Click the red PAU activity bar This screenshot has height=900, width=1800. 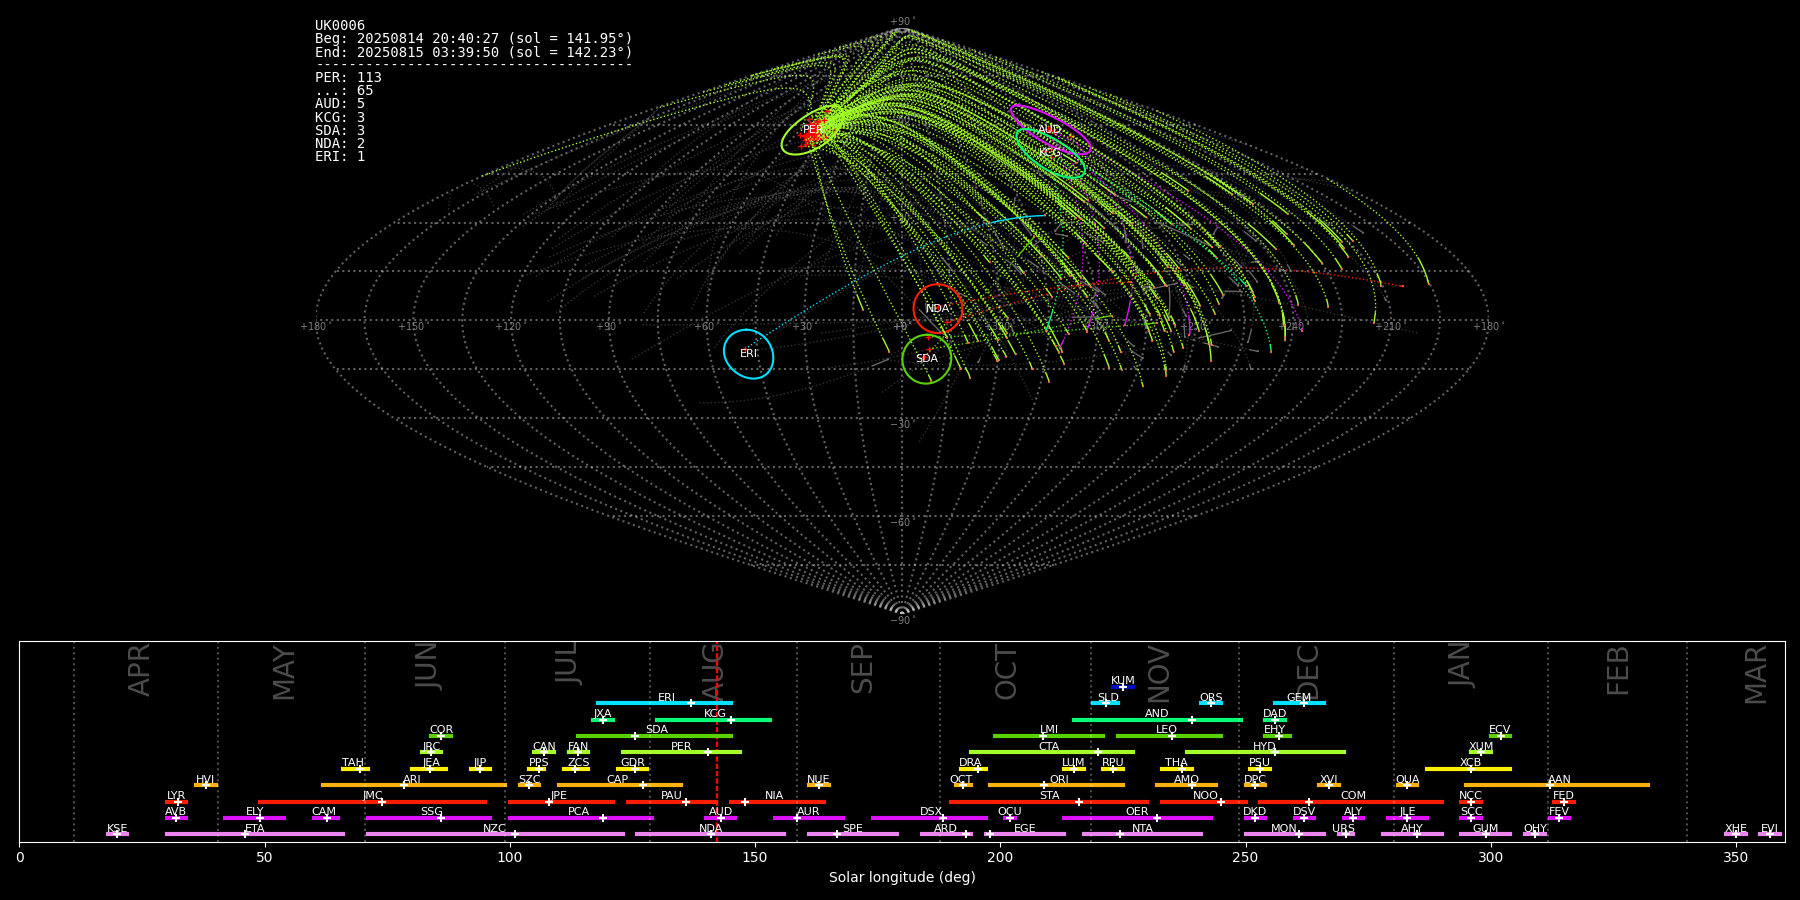tap(671, 801)
